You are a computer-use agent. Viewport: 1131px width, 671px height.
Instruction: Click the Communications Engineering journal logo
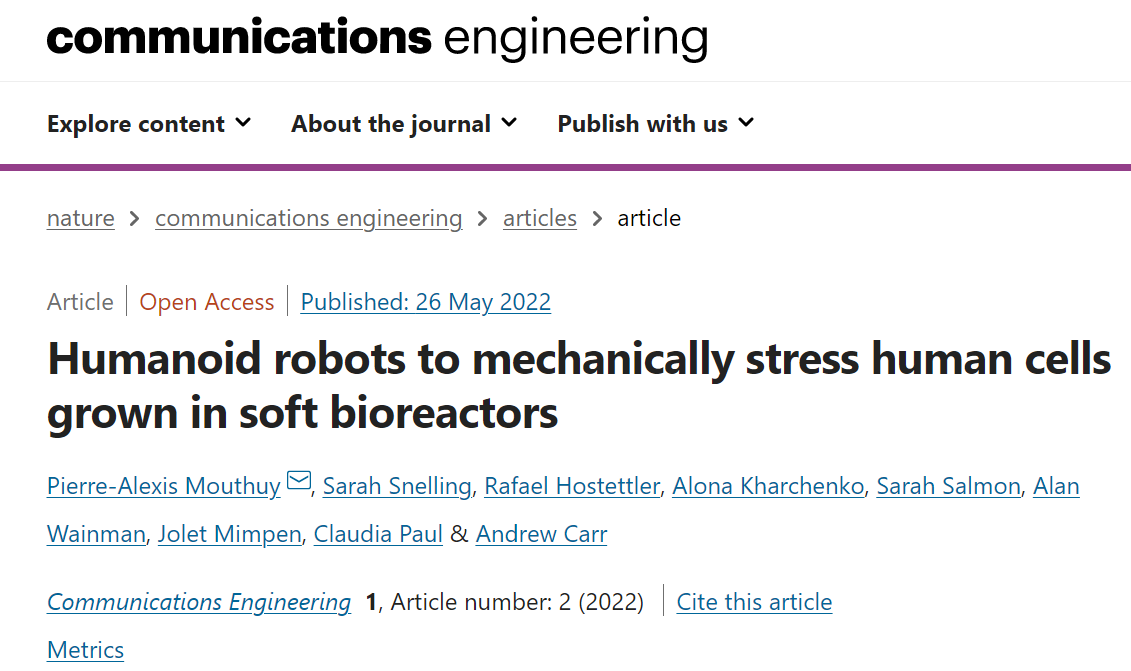377,39
